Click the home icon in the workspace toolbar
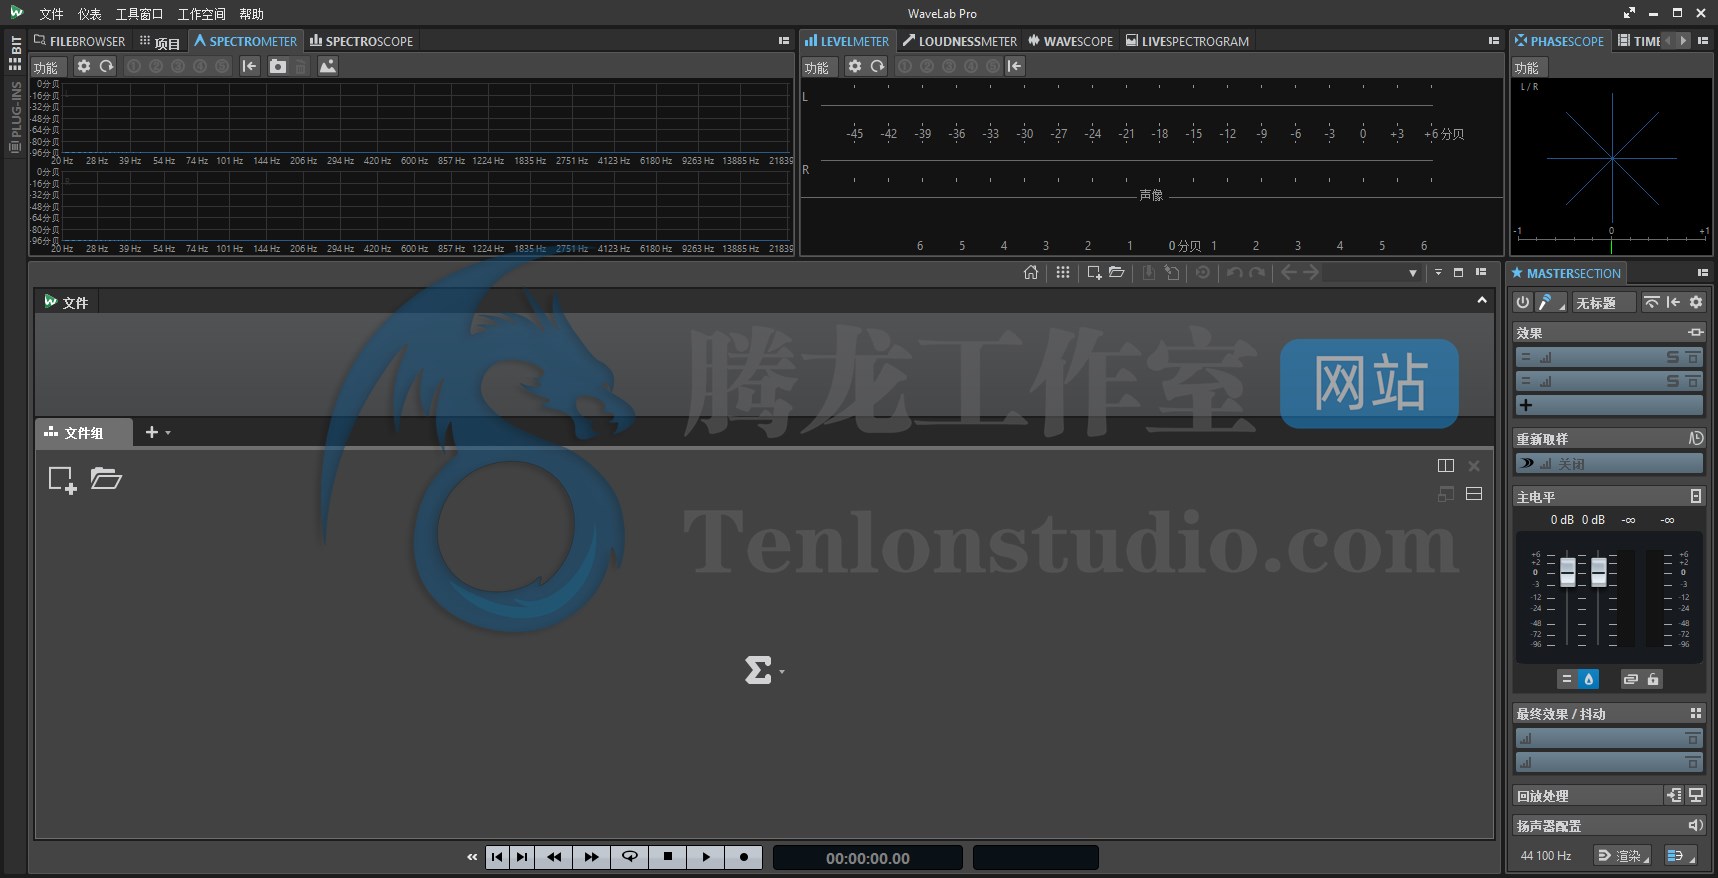Image resolution: width=1718 pixels, height=878 pixels. 1031,272
